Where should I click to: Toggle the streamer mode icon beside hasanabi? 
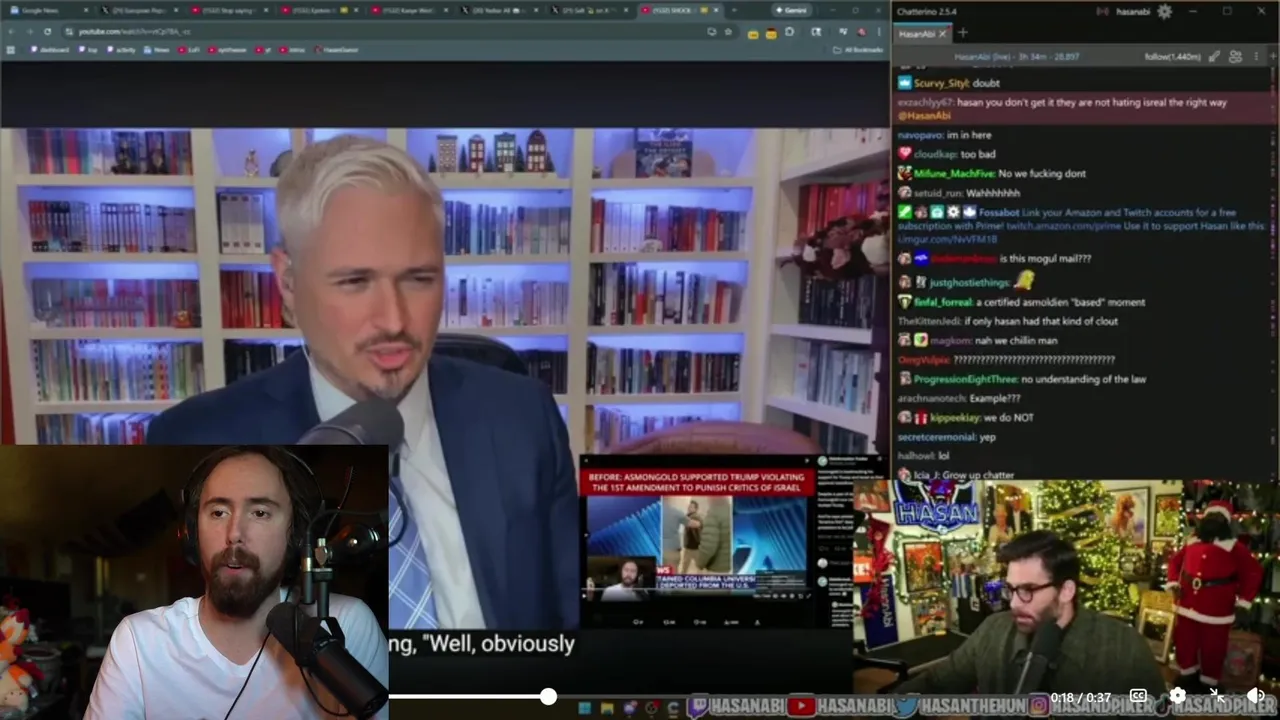1103,12
